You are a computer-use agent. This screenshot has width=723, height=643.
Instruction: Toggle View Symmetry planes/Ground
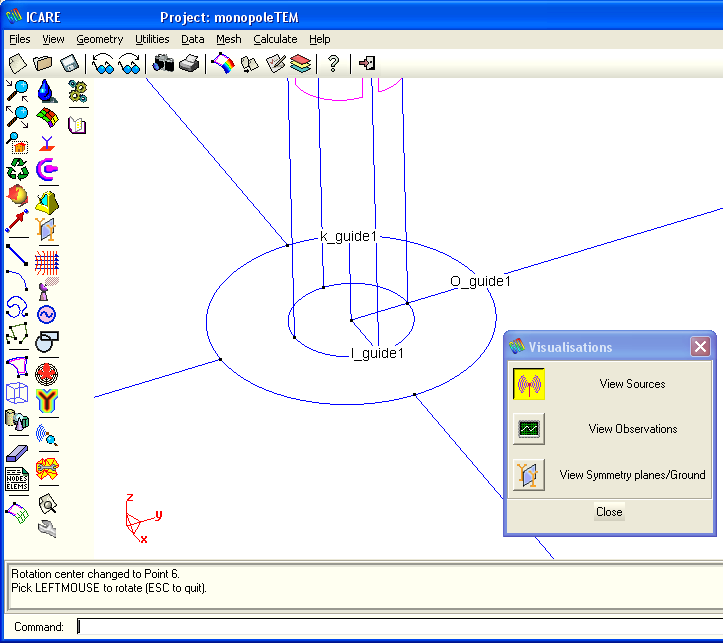pos(529,475)
